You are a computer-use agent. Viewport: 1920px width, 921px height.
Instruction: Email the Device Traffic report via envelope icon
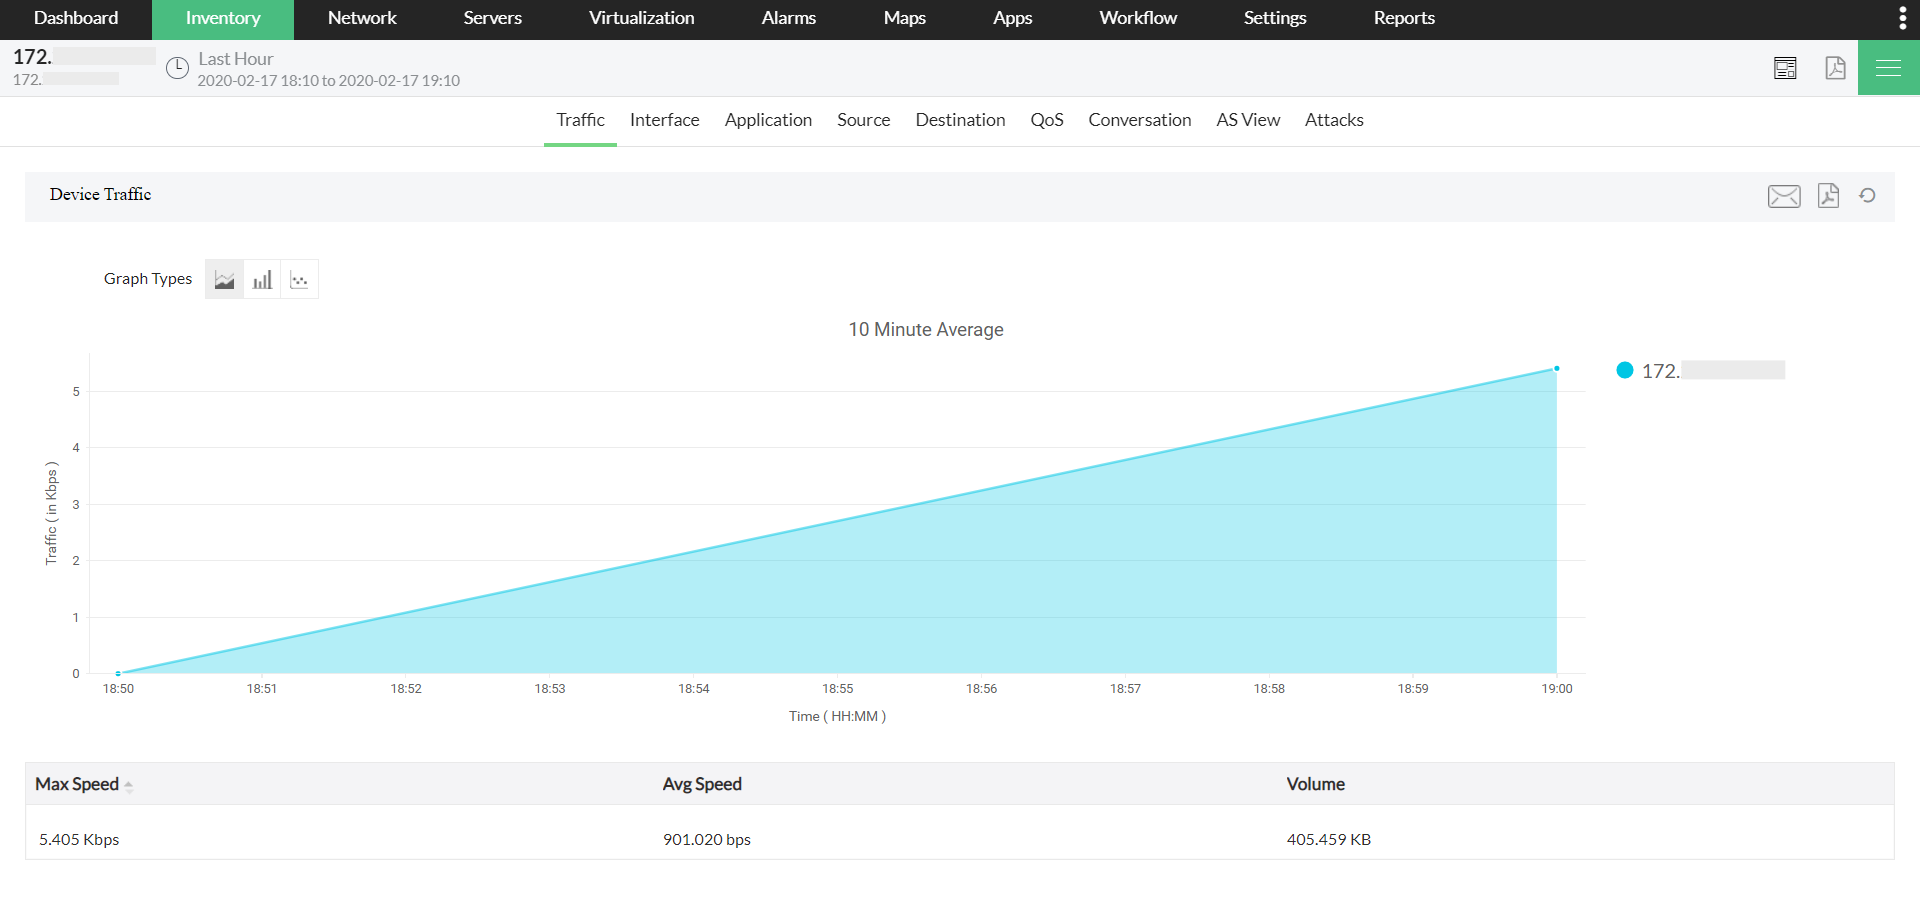click(x=1784, y=196)
